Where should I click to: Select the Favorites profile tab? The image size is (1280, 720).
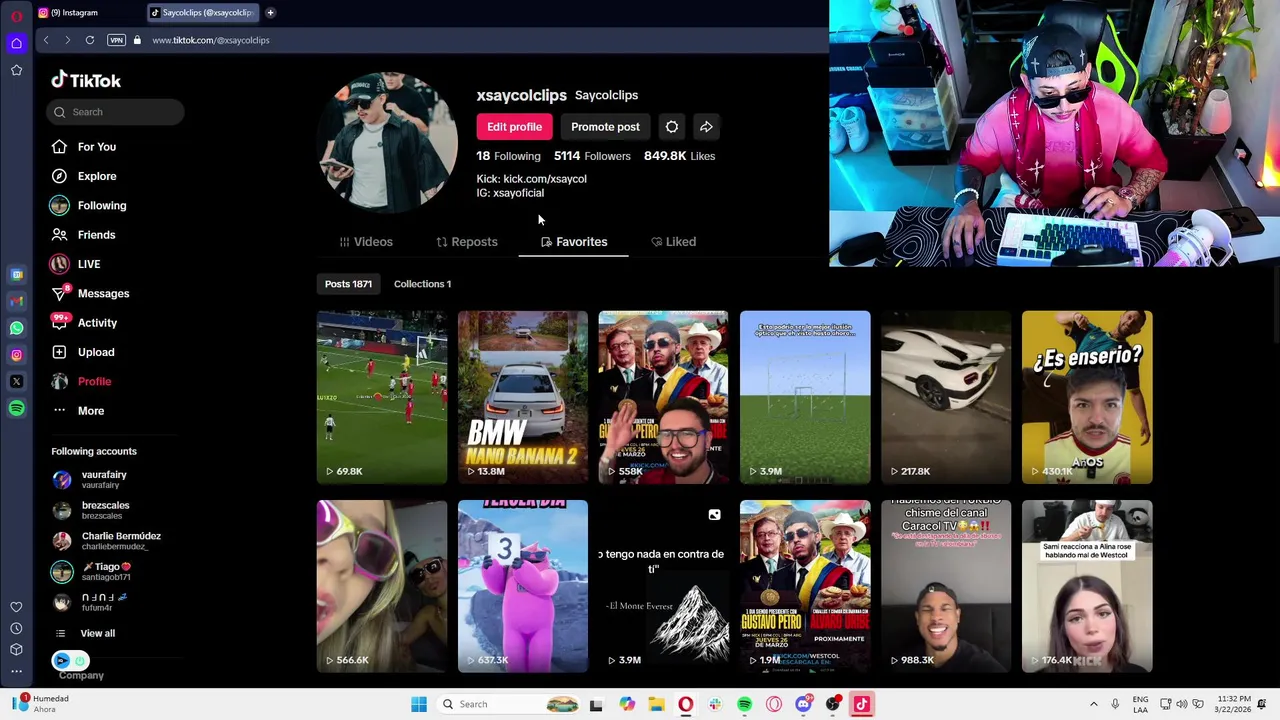574,242
